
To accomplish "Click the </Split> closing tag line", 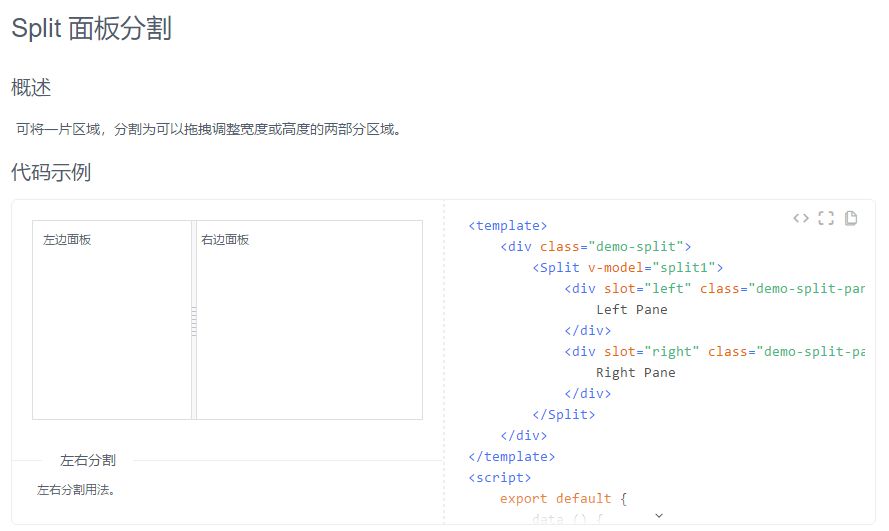I will tap(564, 414).
